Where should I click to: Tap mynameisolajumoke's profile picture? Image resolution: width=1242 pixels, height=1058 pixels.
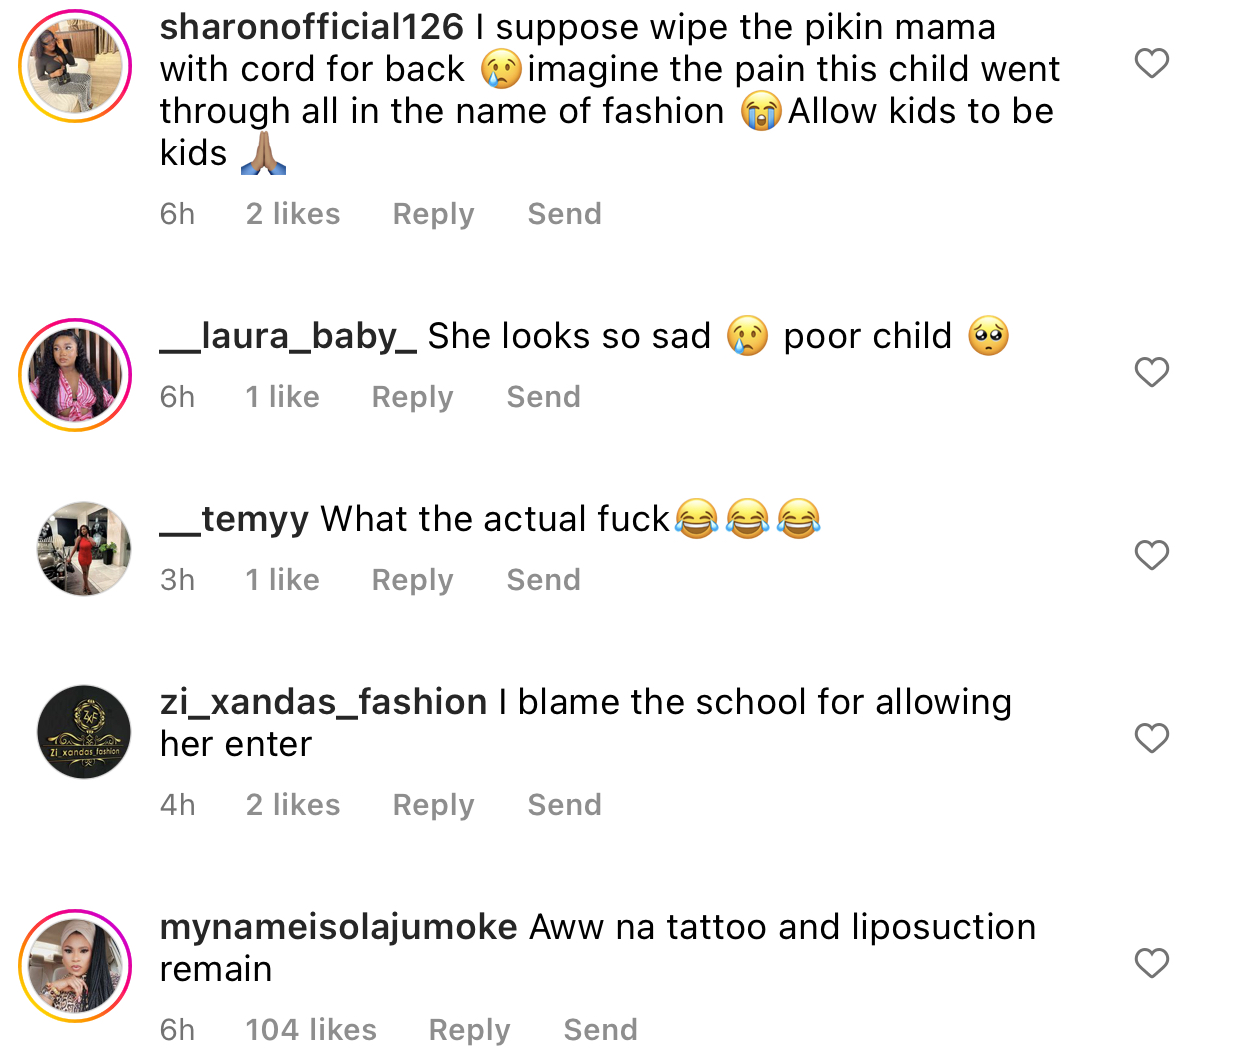pos(76,966)
